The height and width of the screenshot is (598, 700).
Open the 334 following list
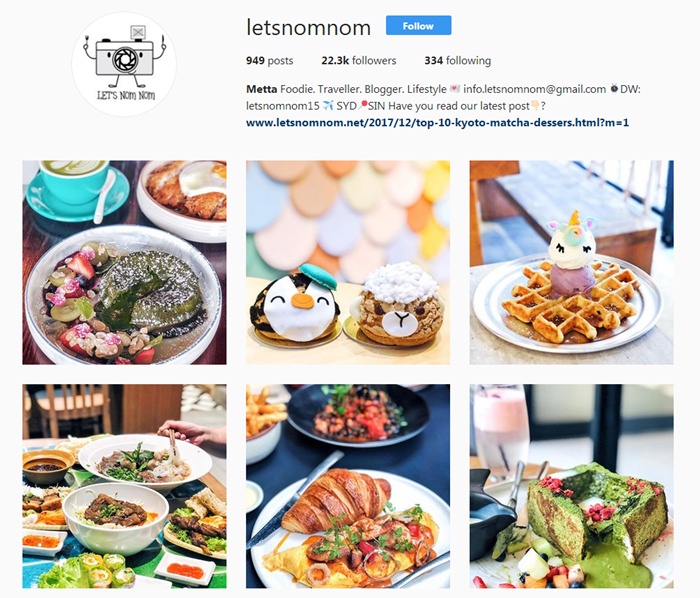tap(458, 61)
